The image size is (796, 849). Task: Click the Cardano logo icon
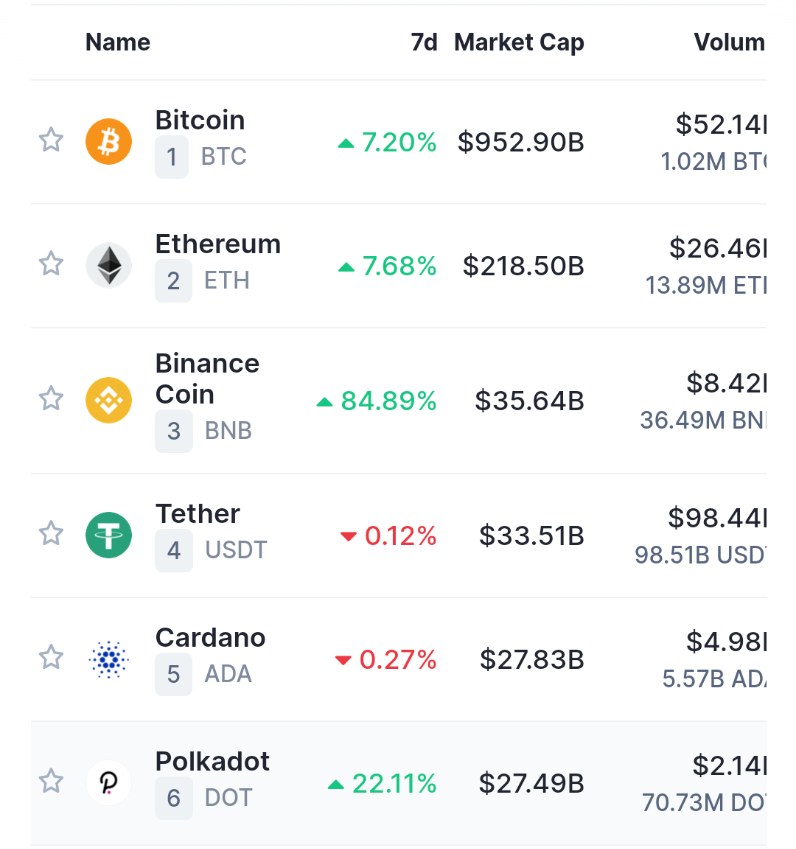[x=108, y=658]
